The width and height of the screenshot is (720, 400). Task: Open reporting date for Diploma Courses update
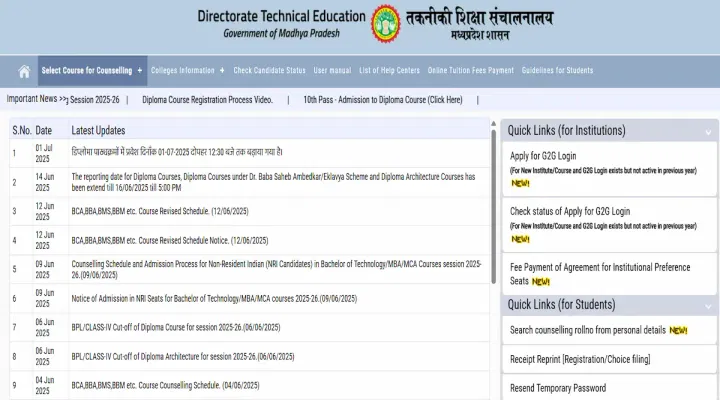tap(273, 182)
